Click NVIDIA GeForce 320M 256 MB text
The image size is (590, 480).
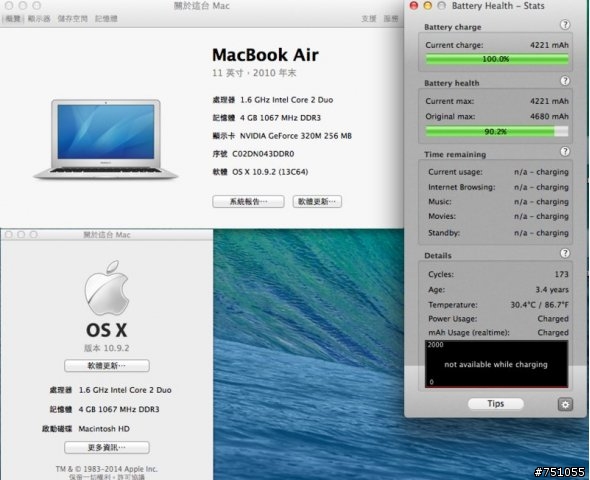(296, 136)
